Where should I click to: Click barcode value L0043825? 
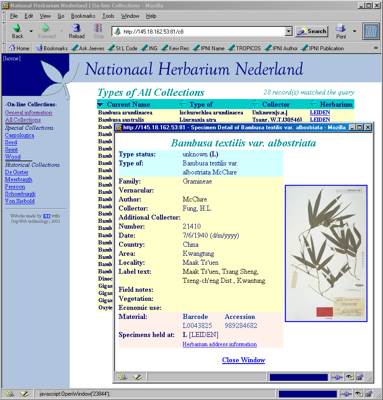[x=197, y=326]
